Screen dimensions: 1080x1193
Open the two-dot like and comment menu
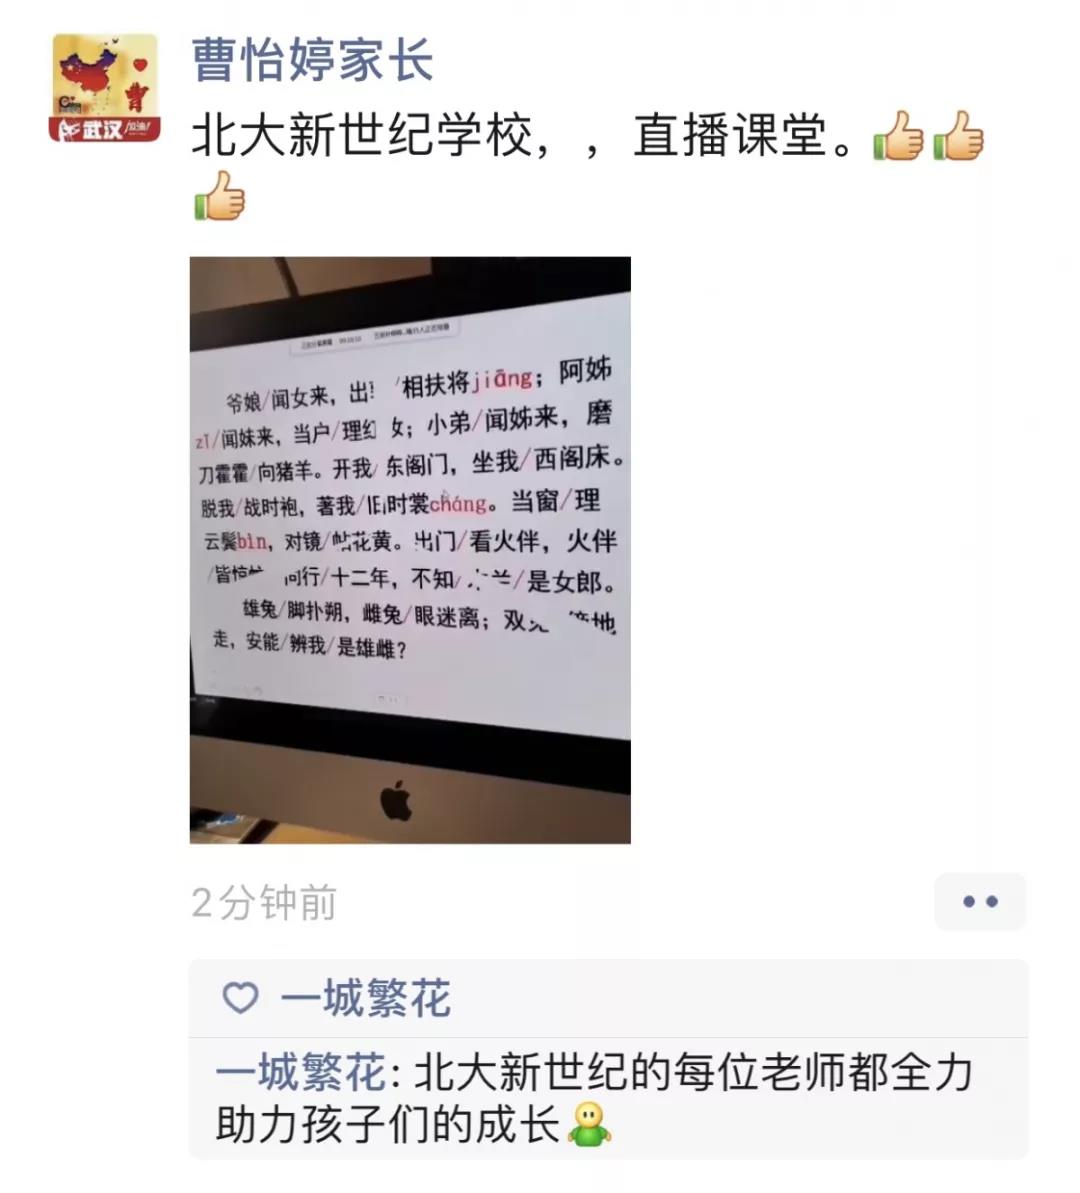[980, 902]
